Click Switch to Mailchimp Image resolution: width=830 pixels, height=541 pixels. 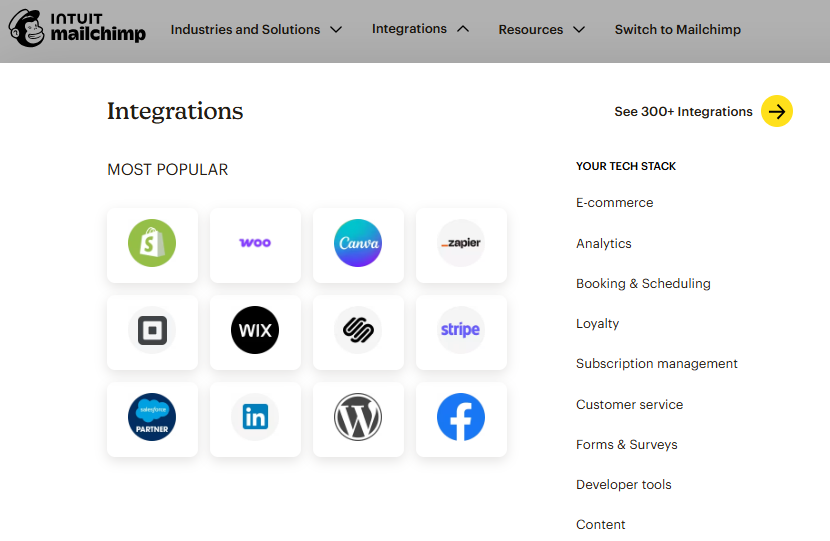(x=678, y=30)
